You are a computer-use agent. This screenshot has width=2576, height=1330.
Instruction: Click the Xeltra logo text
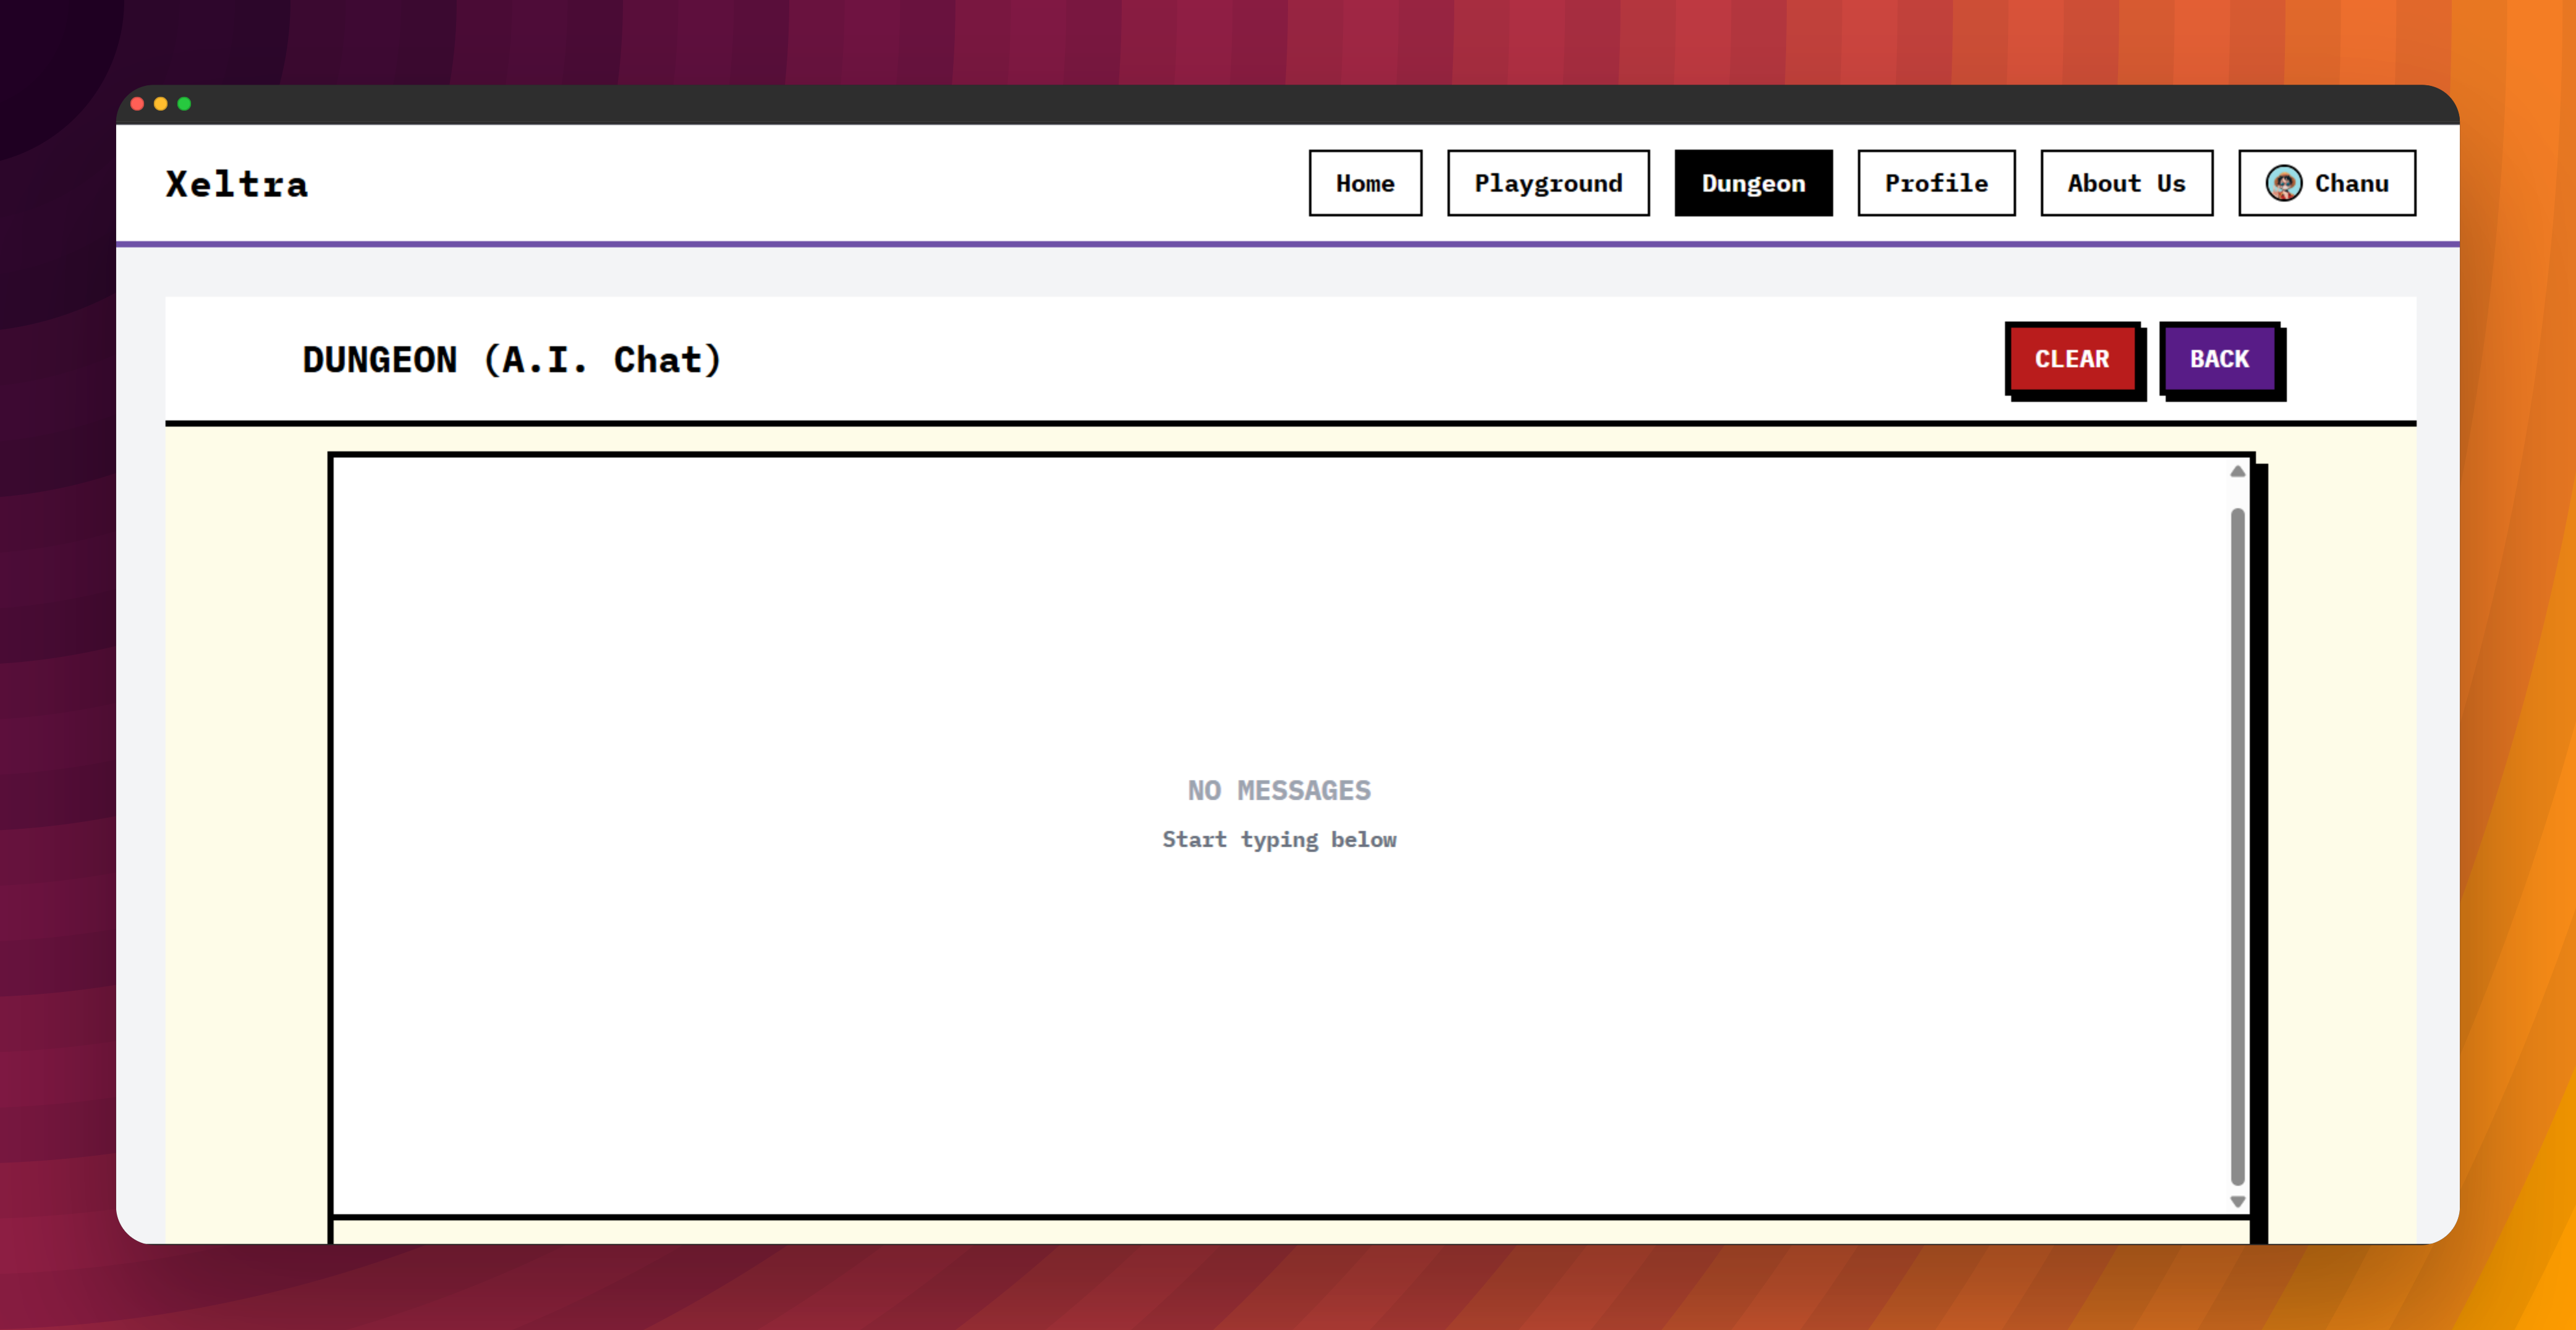pyautogui.click(x=237, y=184)
